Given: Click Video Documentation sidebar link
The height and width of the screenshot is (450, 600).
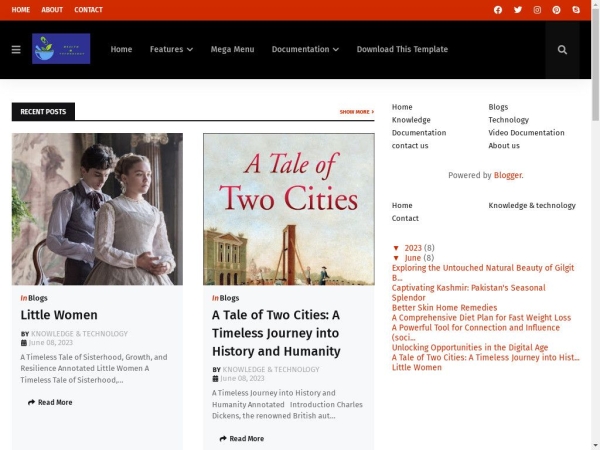Looking at the screenshot, I should tap(526, 133).
